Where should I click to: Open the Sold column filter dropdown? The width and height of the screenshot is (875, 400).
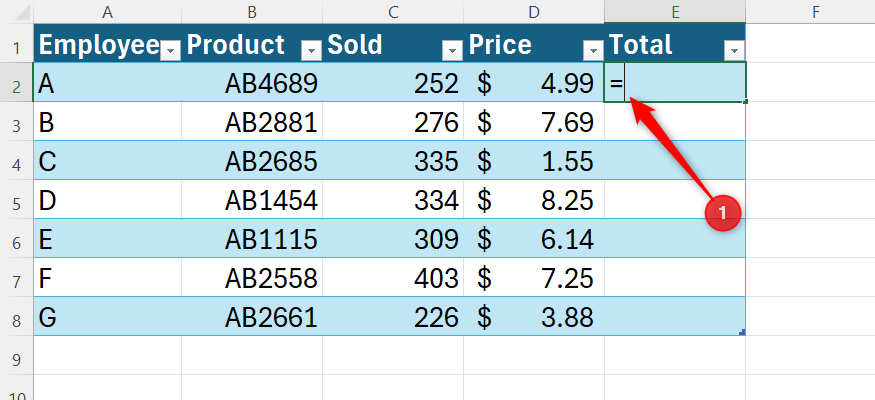(x=453, y=51)
